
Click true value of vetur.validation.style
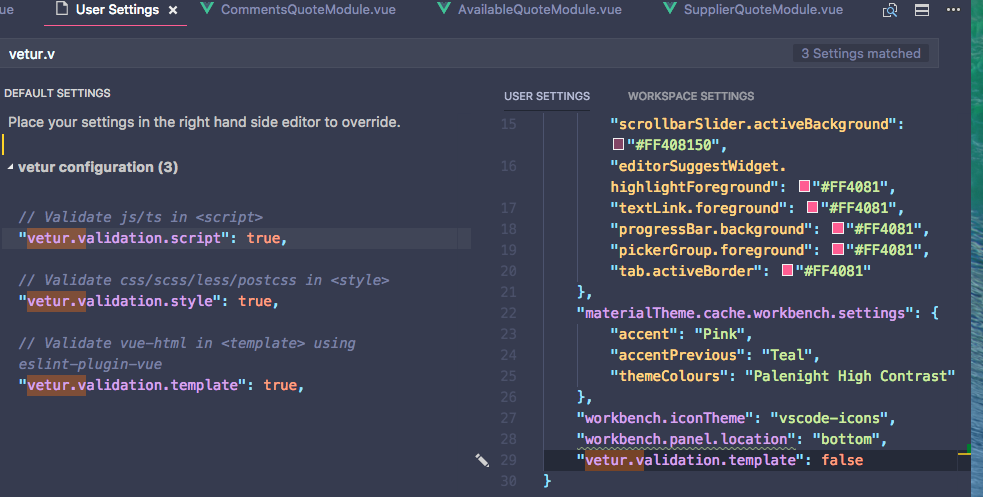tap(255, 301)
